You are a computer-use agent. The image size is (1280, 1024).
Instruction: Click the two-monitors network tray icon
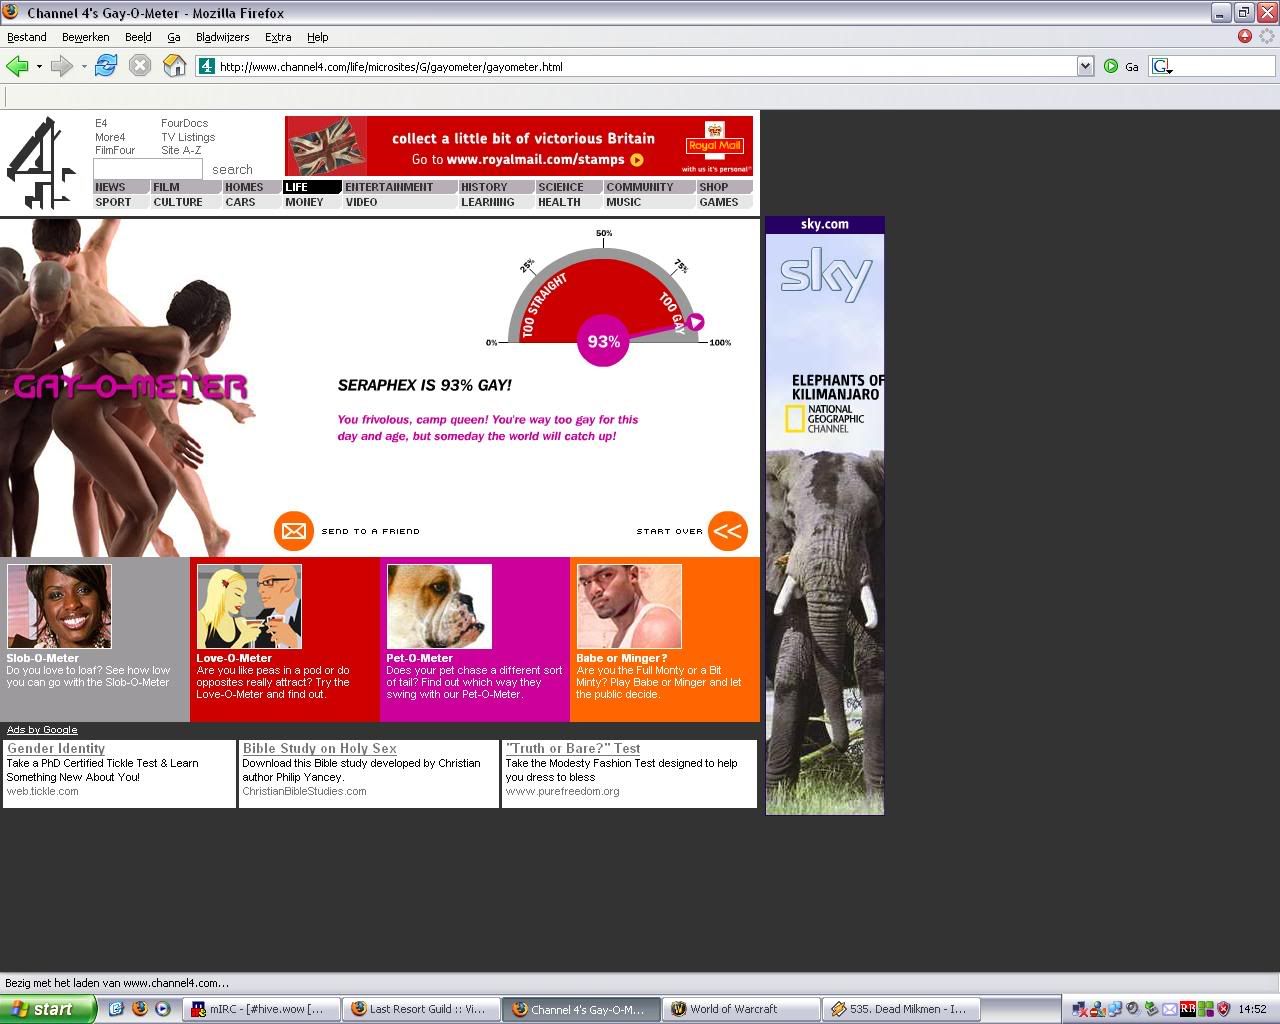(1115, 1009)
